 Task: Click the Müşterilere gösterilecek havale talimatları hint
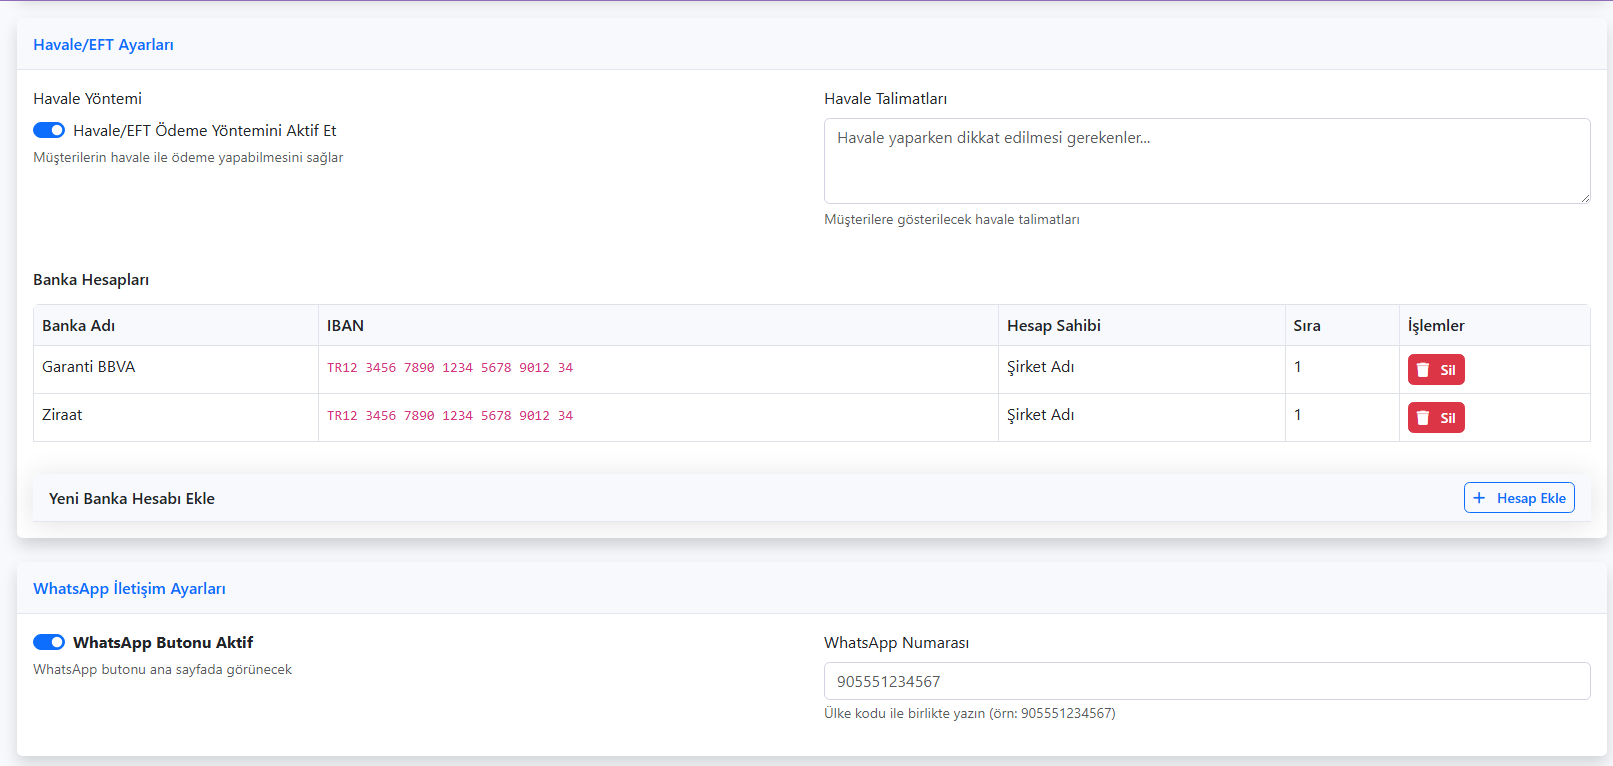(x=952, y=220)
